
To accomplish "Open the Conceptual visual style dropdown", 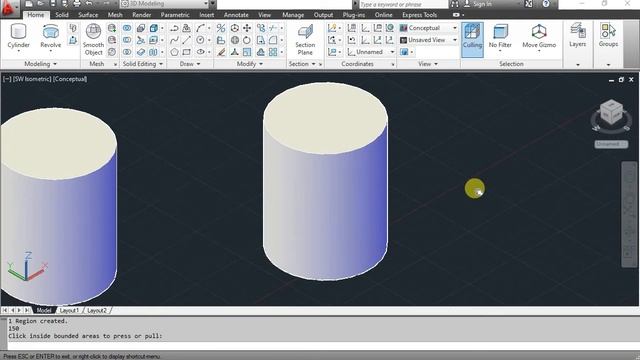I will (428, 28).
